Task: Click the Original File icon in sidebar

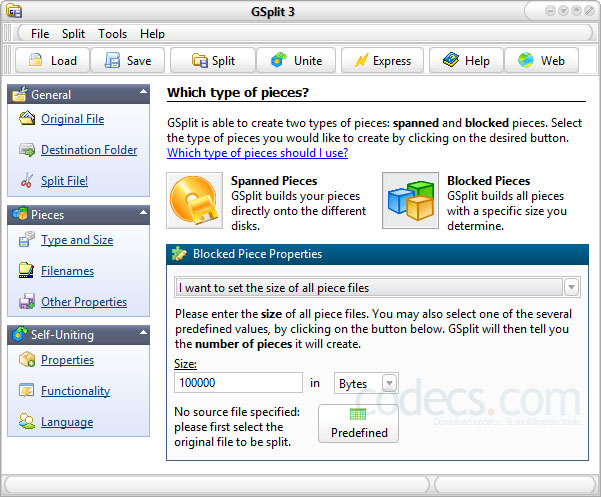Action: tap(27, 118)
